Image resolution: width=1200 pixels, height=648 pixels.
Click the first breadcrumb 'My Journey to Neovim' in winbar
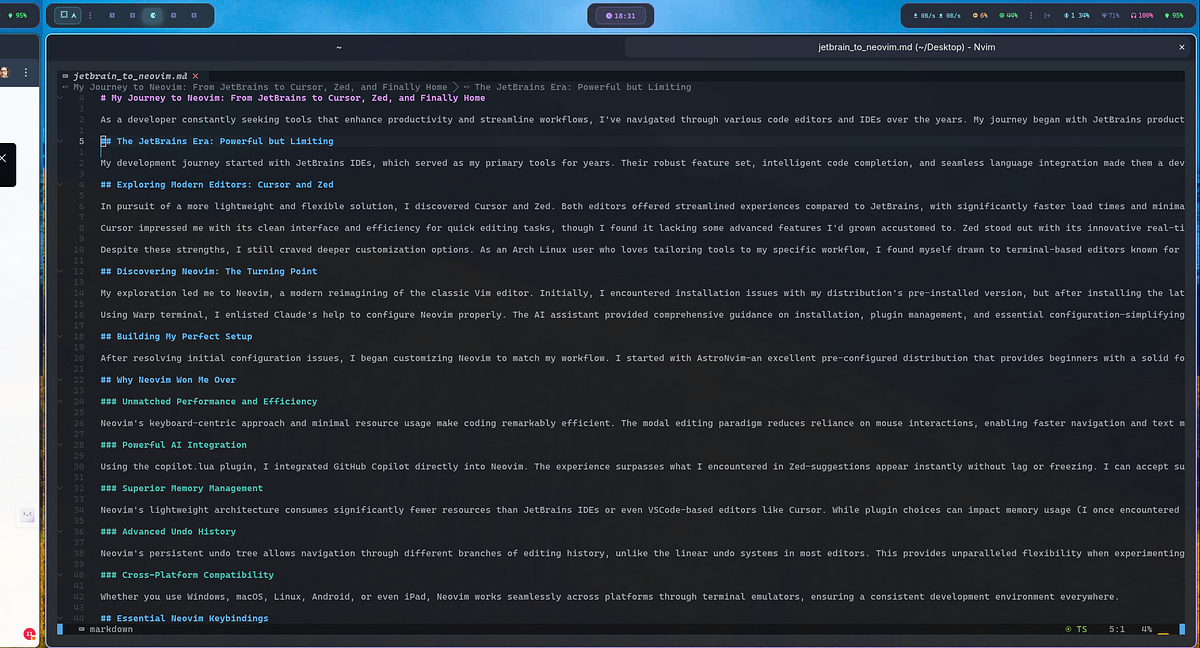pos(260,87)
